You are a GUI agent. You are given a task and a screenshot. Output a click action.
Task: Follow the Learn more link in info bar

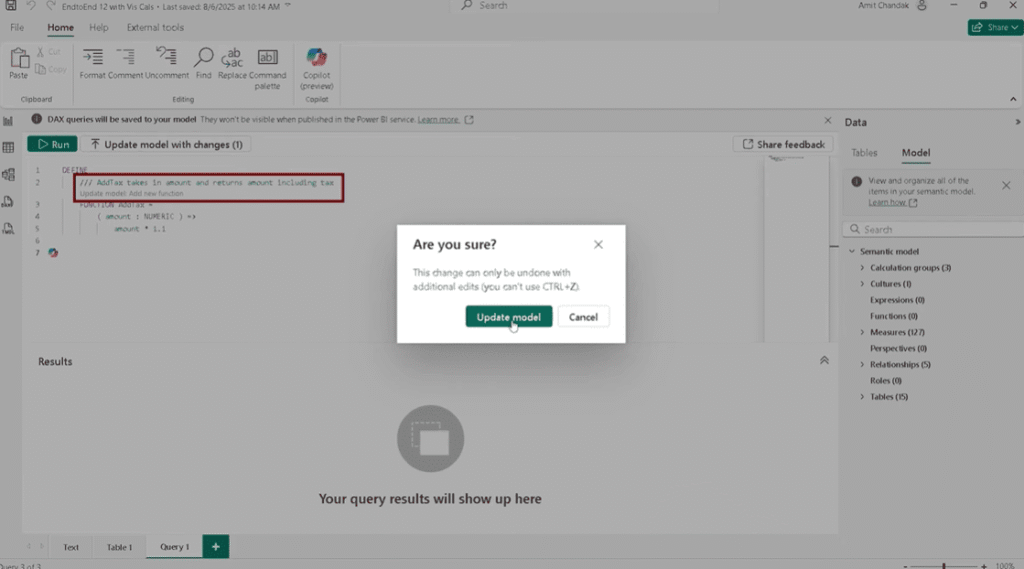[x=438, y=120]
